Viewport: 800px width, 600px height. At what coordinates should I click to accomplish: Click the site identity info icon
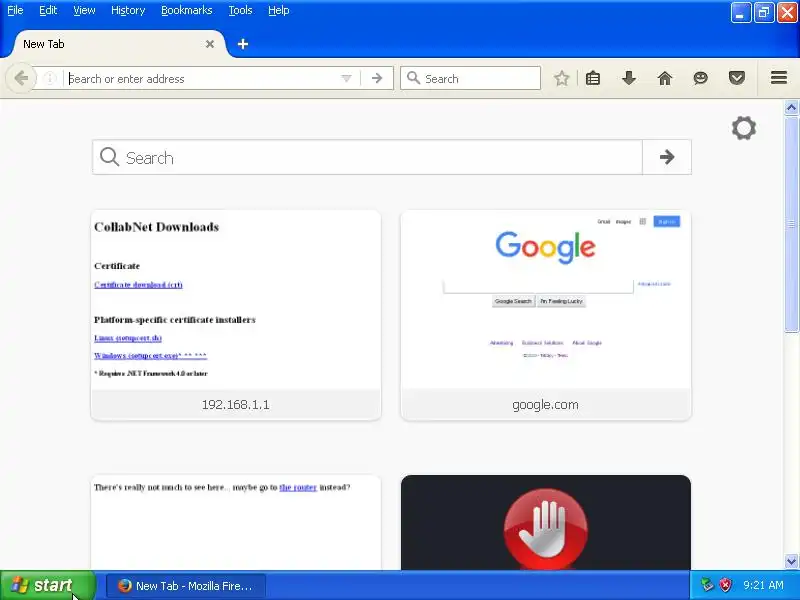(x=49, y=79)
